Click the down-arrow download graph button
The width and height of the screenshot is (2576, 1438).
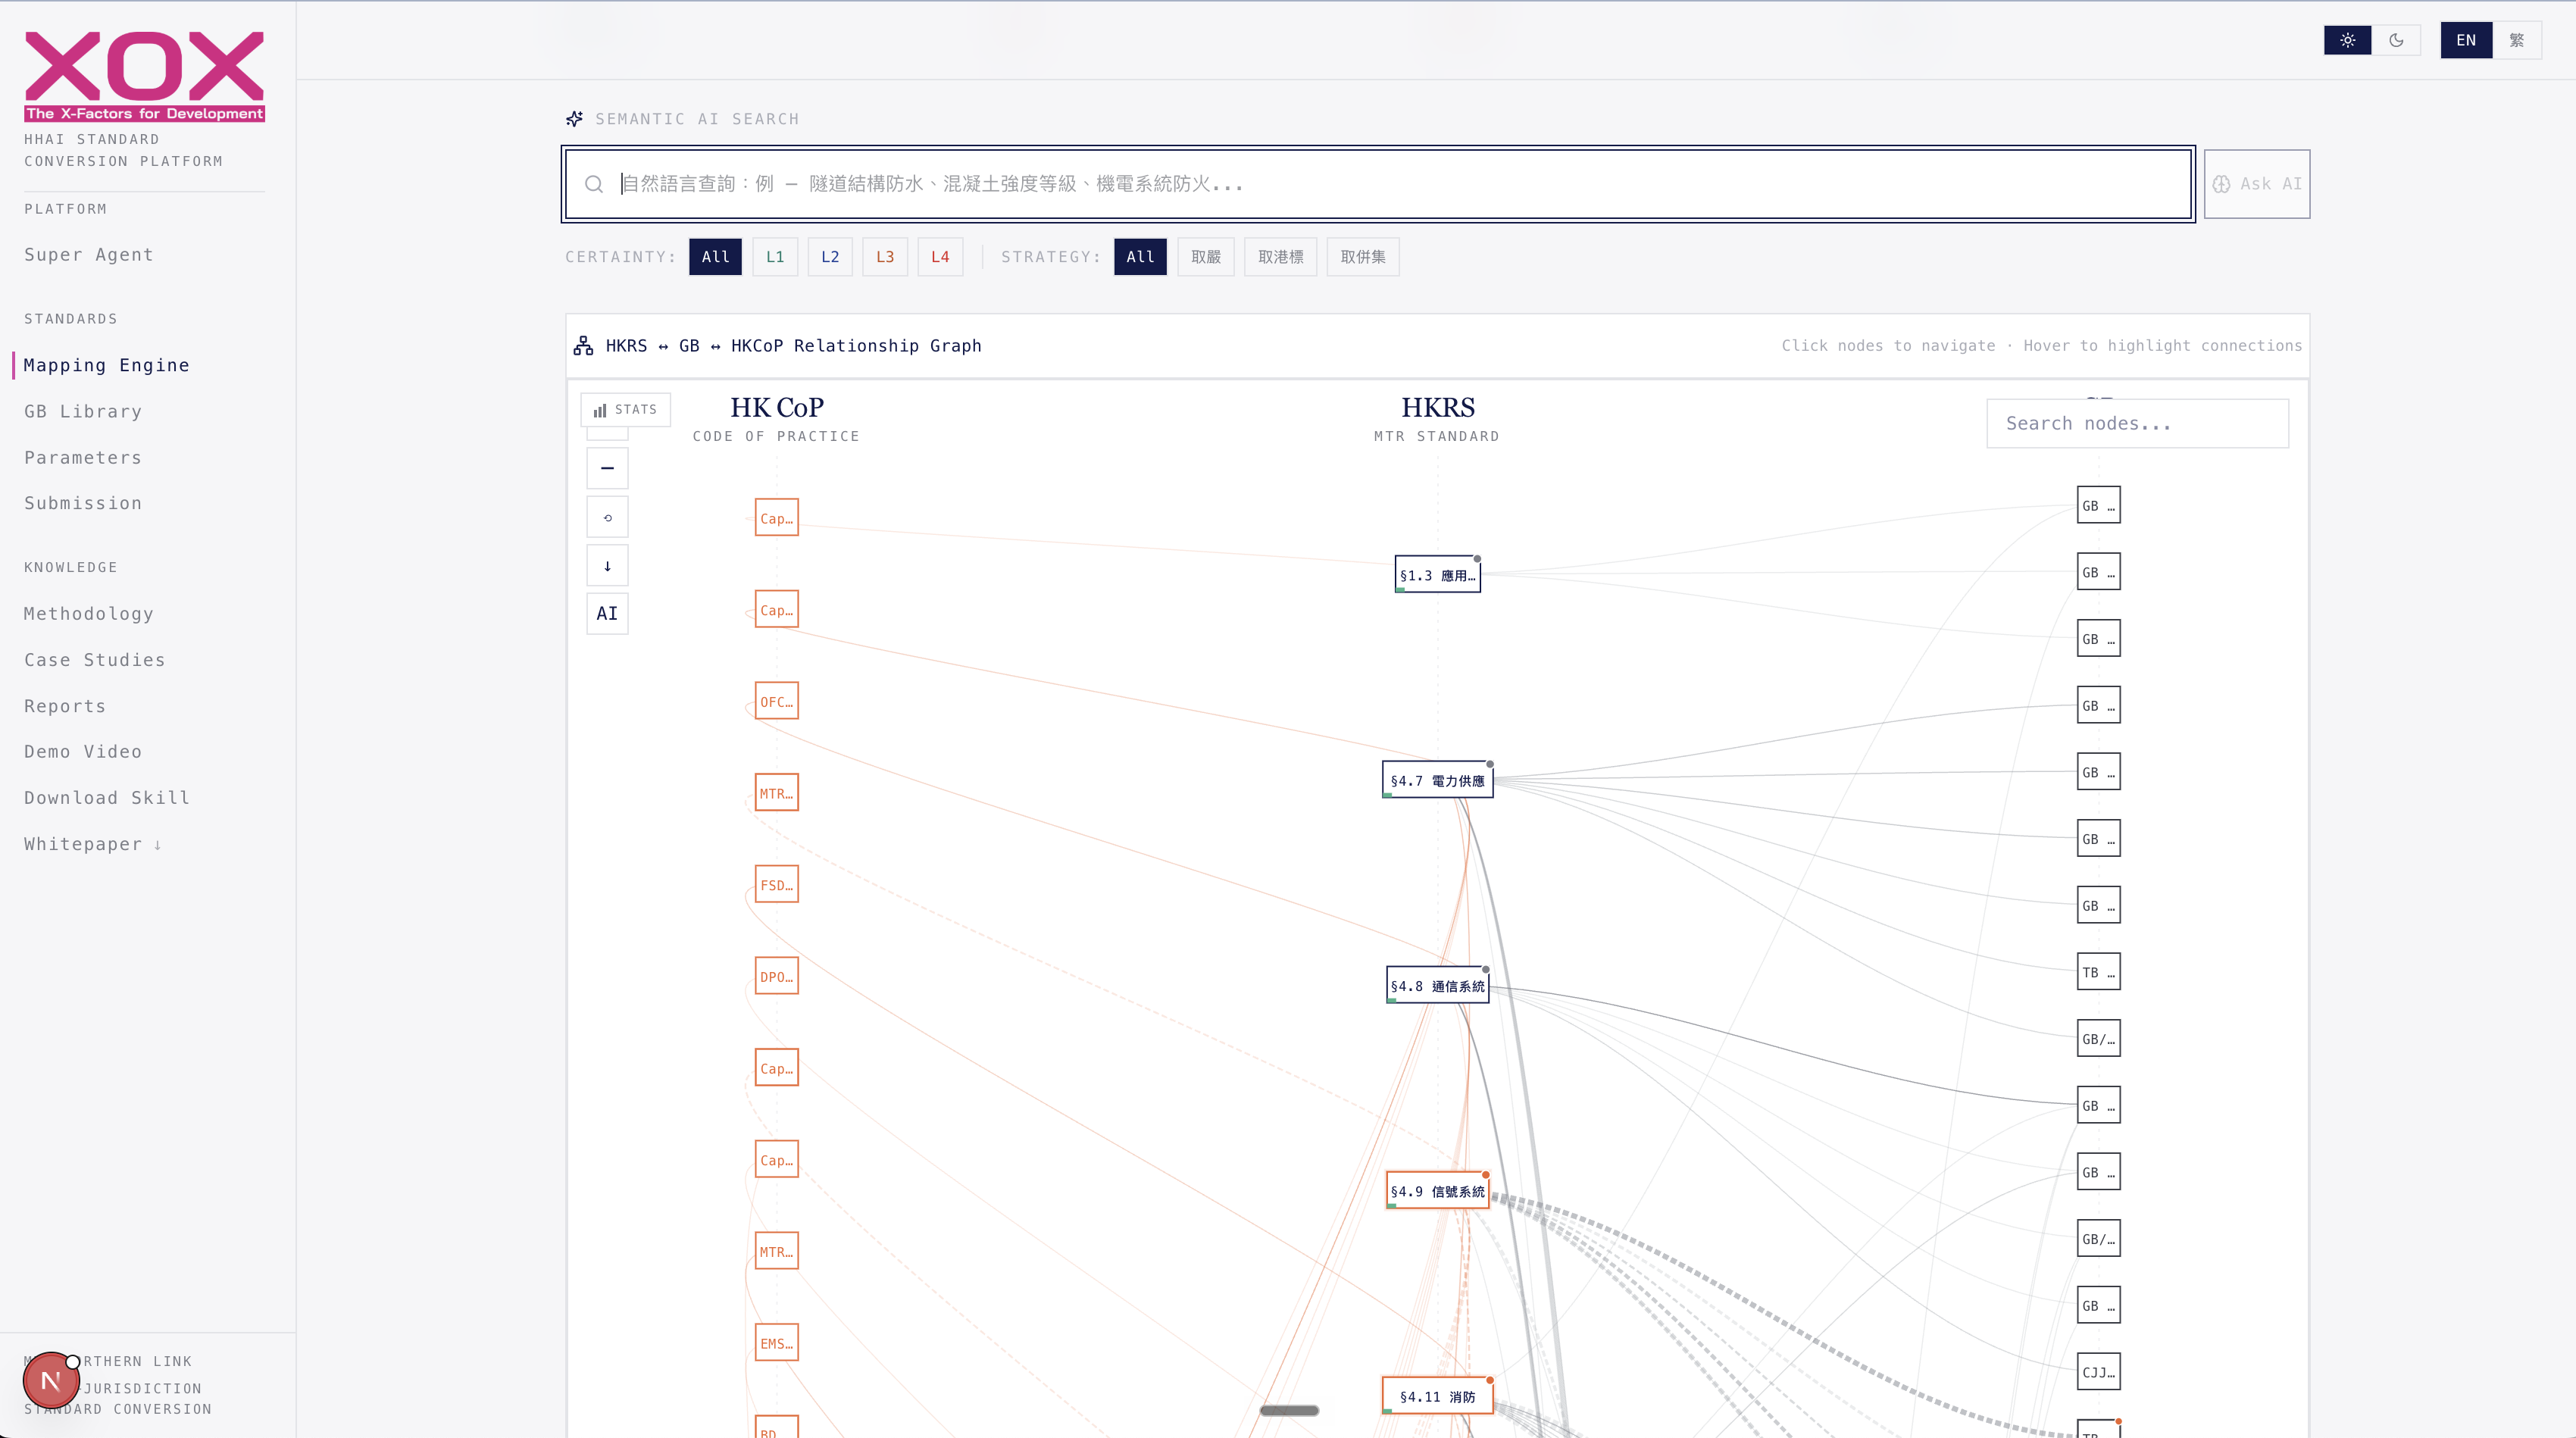(x=607, y=566)
